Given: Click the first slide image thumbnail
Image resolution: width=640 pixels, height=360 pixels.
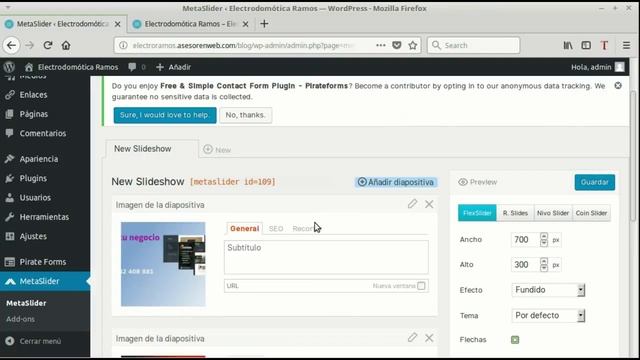Looking at the screenshot, I should (163, 264).
